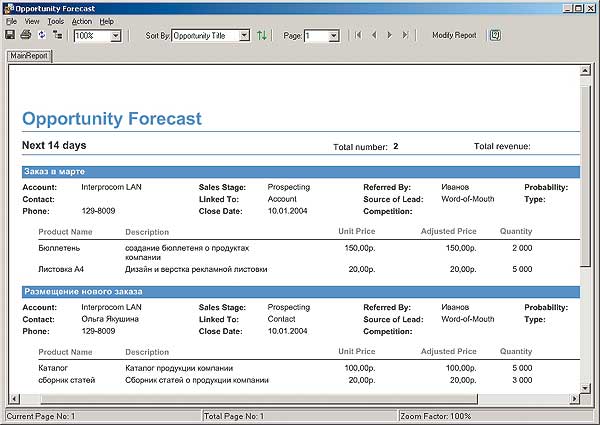Open the Page number dropdown
The width and height of the screenshot is (600, 425).
(x=334, y=36)
